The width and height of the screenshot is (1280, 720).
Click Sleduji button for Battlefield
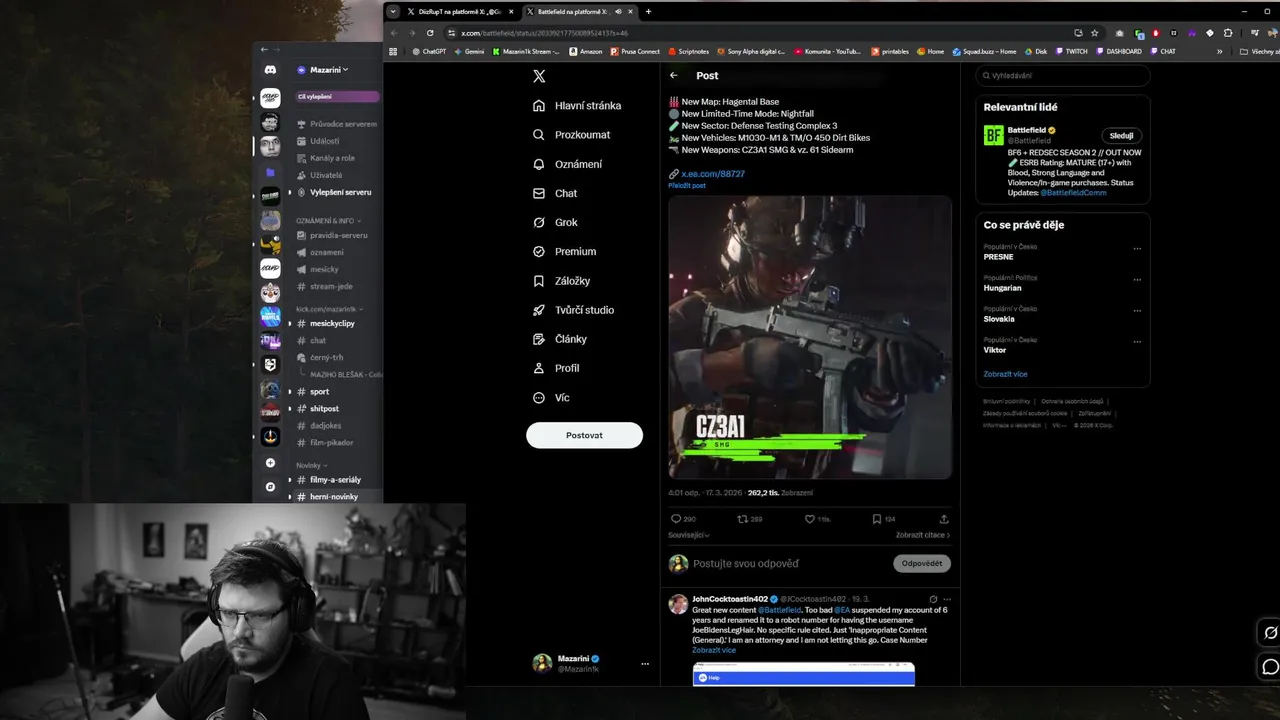coord(1121,135)
